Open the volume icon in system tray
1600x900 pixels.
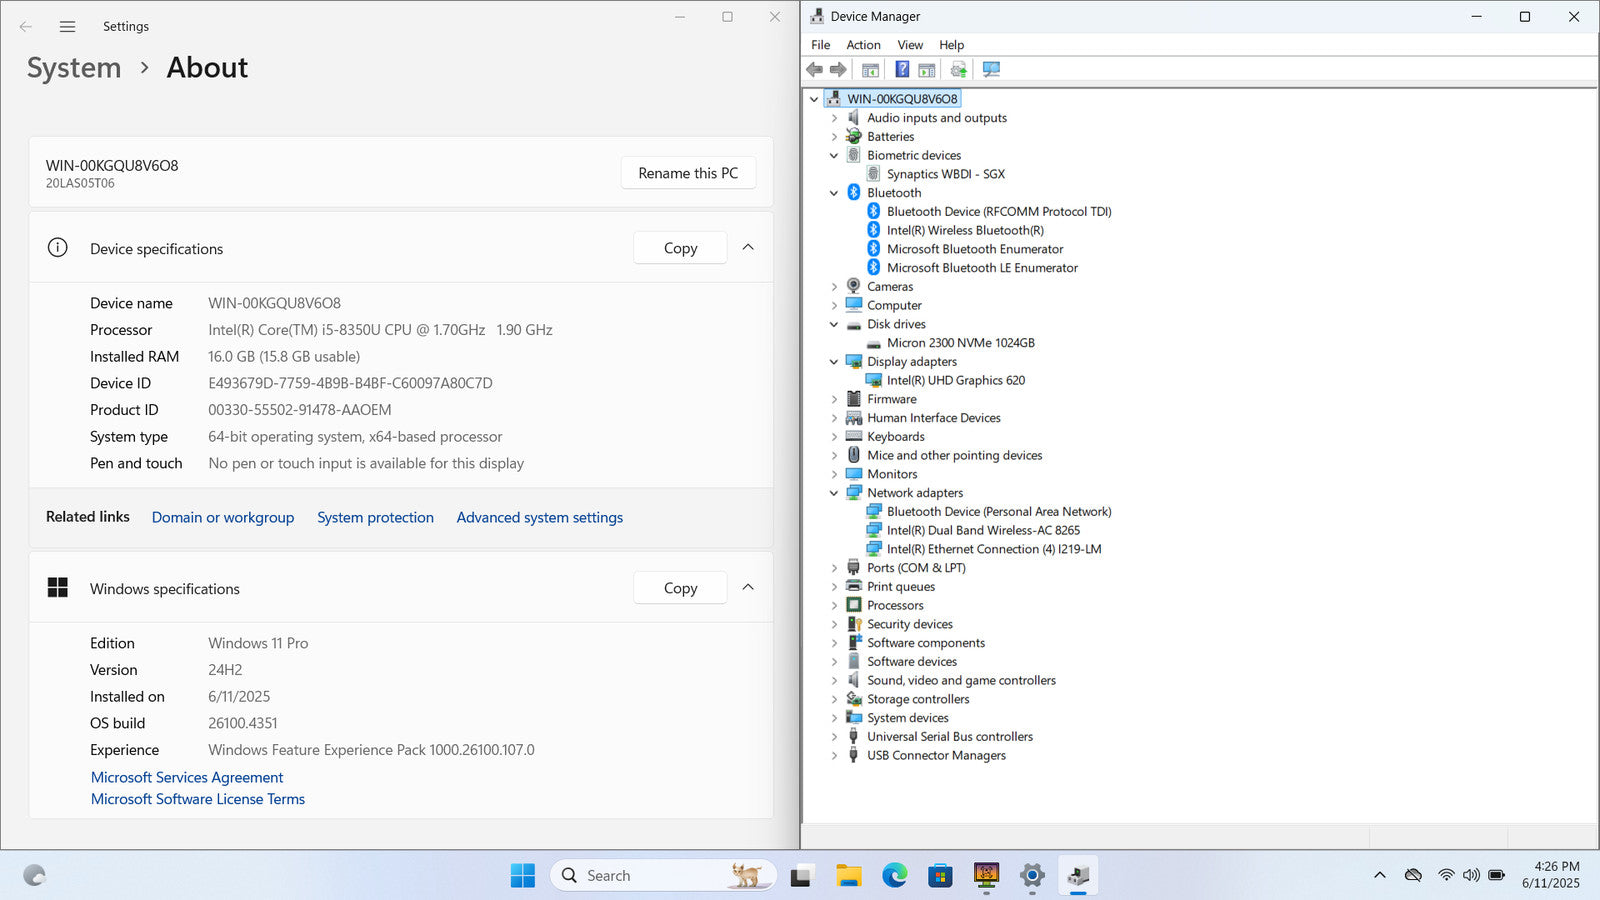(1471, 875)
